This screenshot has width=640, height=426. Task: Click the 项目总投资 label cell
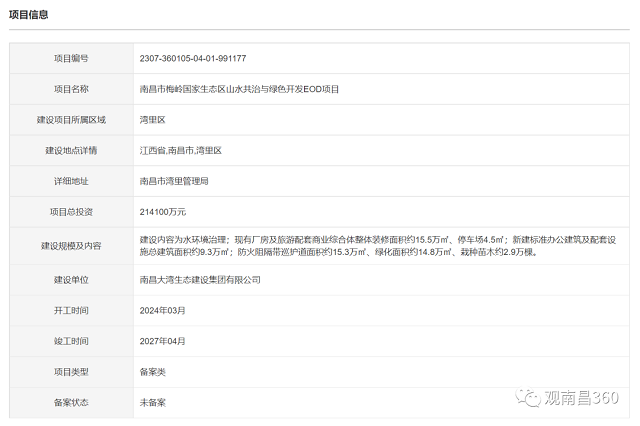[71, 212]
